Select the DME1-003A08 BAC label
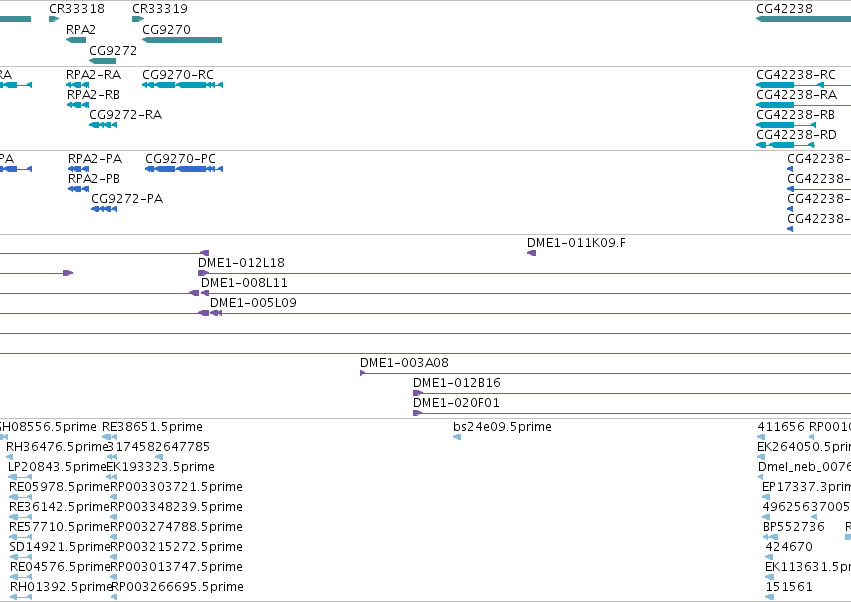The image size is (851, 602). point(404,363)
